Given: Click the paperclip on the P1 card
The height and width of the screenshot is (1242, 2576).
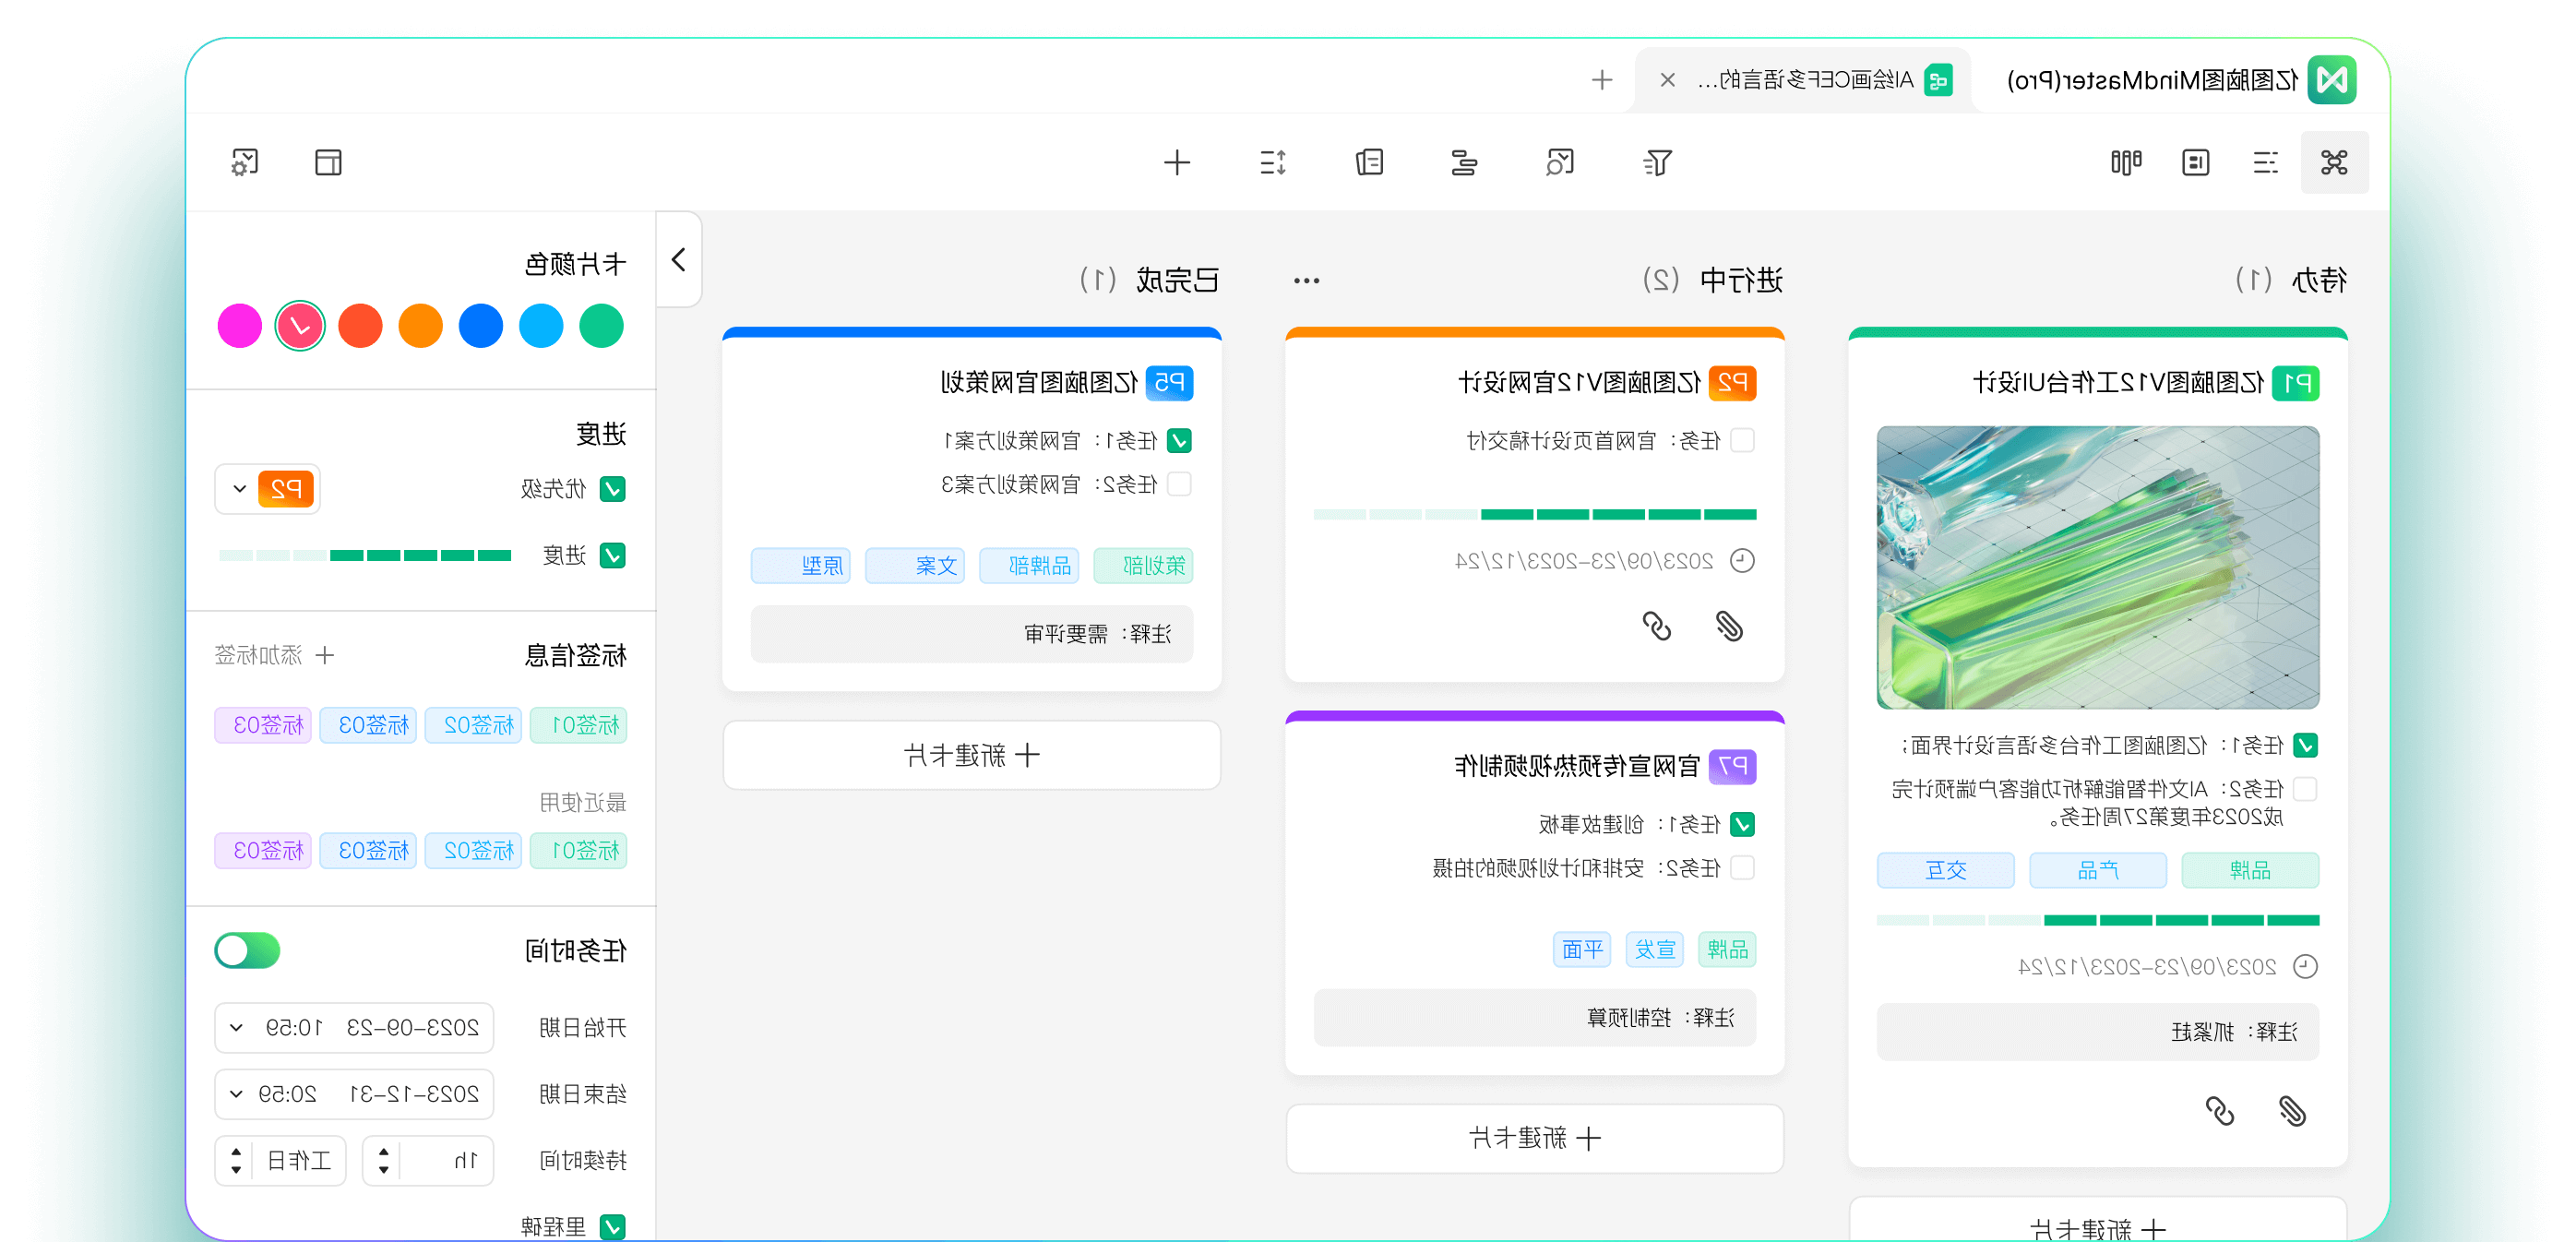Looking at the screenshot, I should pyautogui.click(x=2292, y=1111).
